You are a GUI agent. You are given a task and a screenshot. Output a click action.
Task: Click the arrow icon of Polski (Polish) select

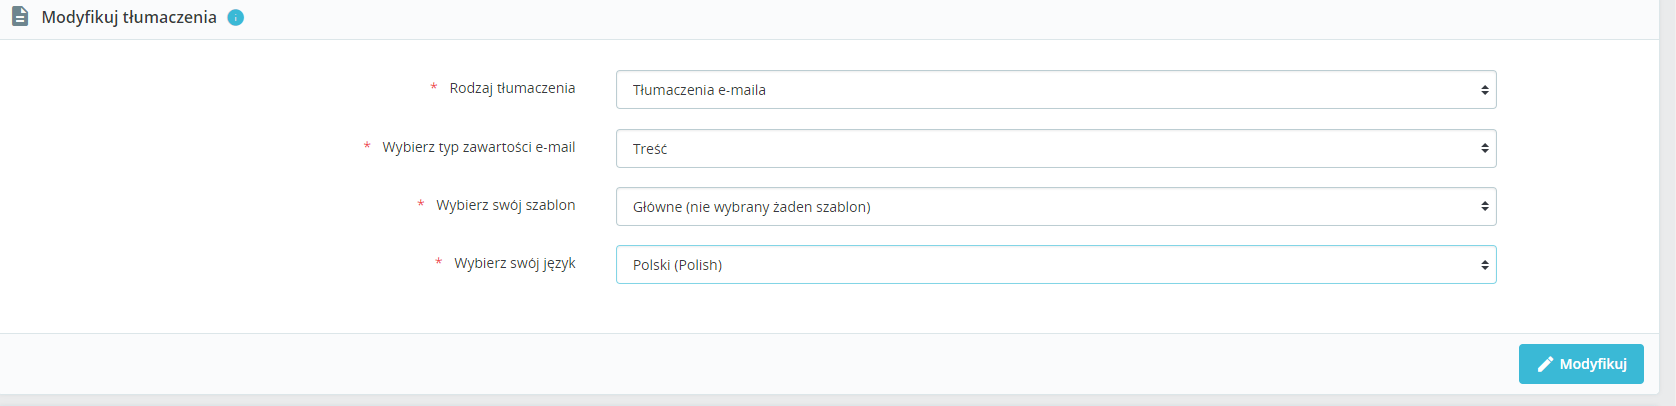coord(1485,265)
